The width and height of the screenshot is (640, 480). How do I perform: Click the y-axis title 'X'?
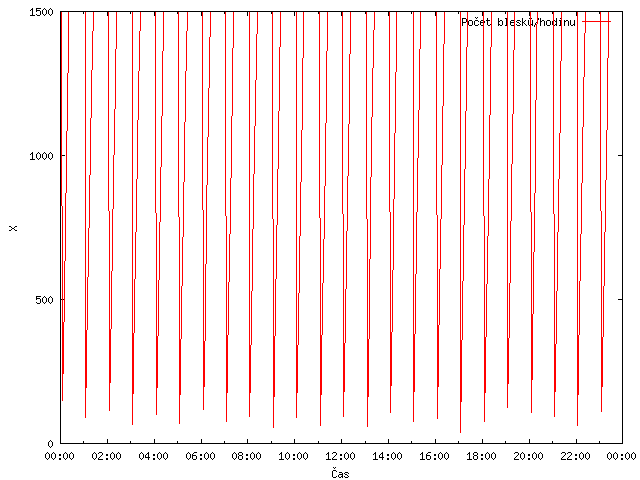tap(13, 228)
